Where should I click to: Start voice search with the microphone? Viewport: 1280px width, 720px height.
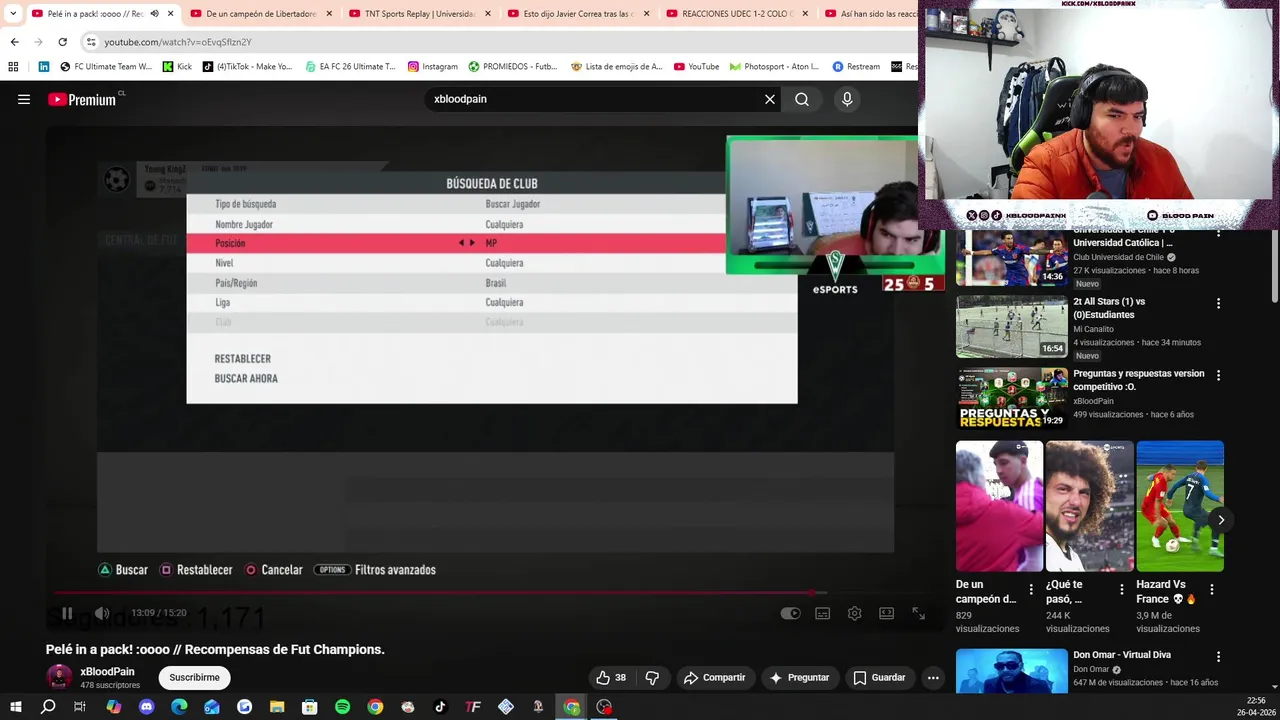tap(847, 99)
